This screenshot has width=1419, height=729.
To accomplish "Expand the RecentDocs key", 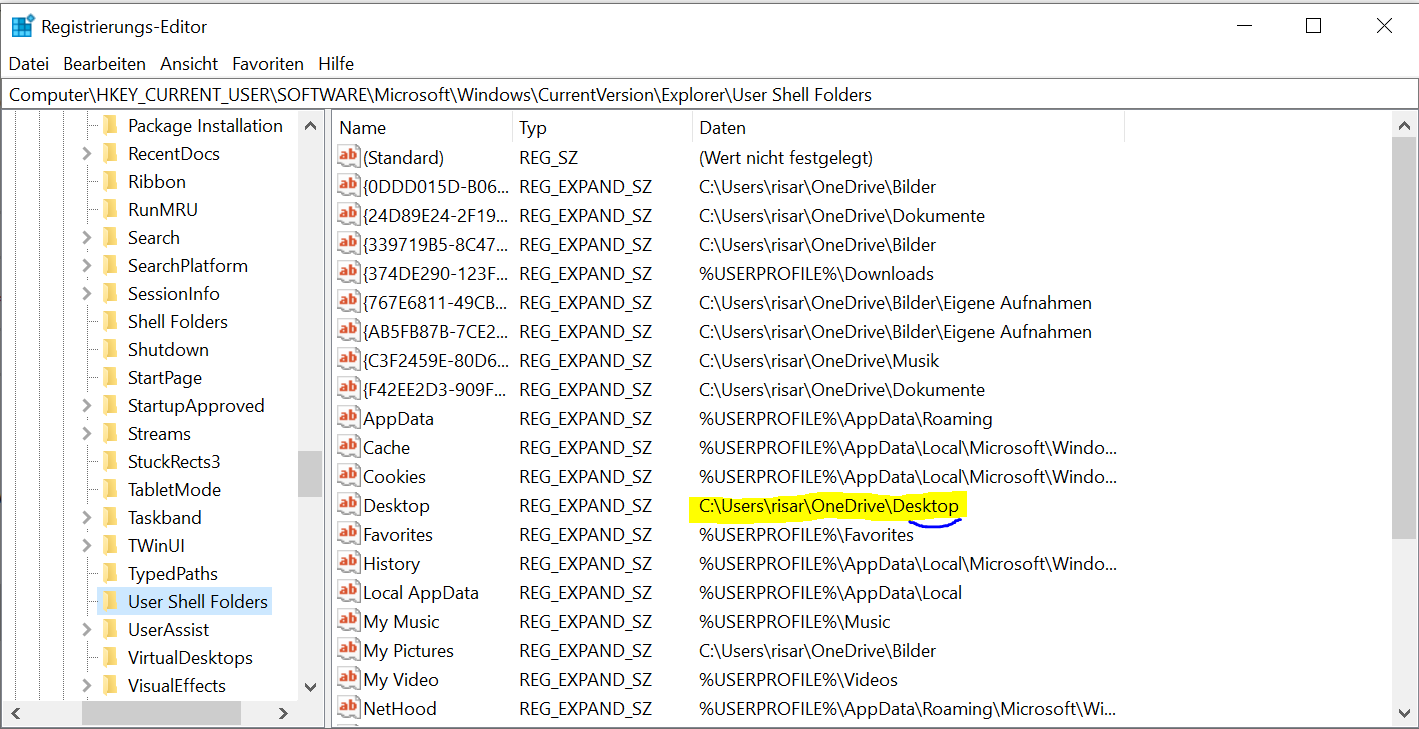I will tap(86, 154).
